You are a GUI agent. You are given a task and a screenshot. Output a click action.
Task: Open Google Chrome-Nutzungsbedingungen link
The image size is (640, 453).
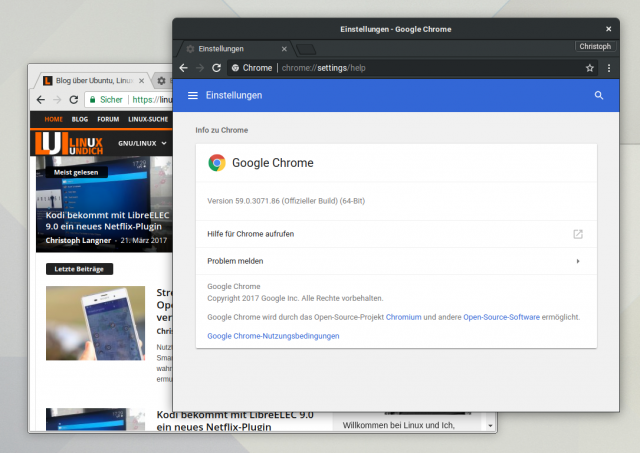click(273, 336)
